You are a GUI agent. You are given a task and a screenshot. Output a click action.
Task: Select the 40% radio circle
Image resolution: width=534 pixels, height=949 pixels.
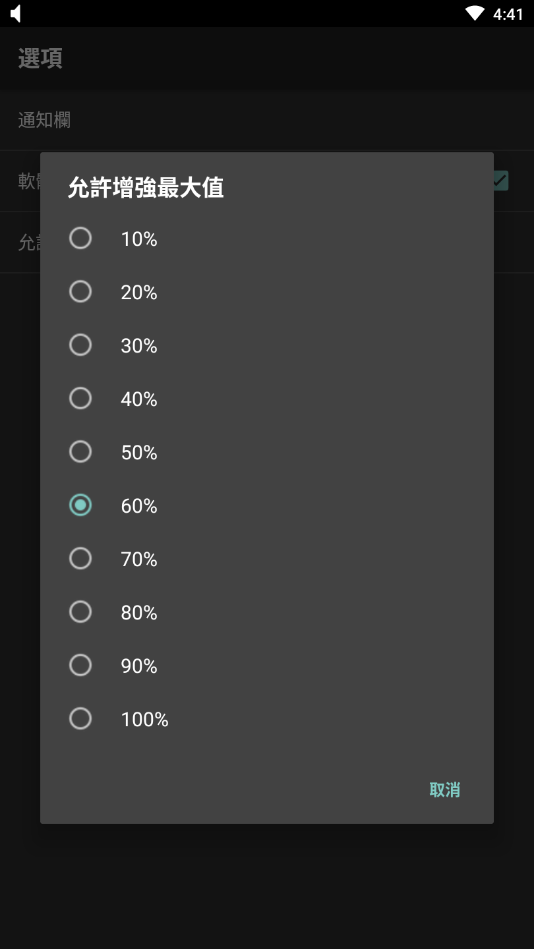point(81,398)
